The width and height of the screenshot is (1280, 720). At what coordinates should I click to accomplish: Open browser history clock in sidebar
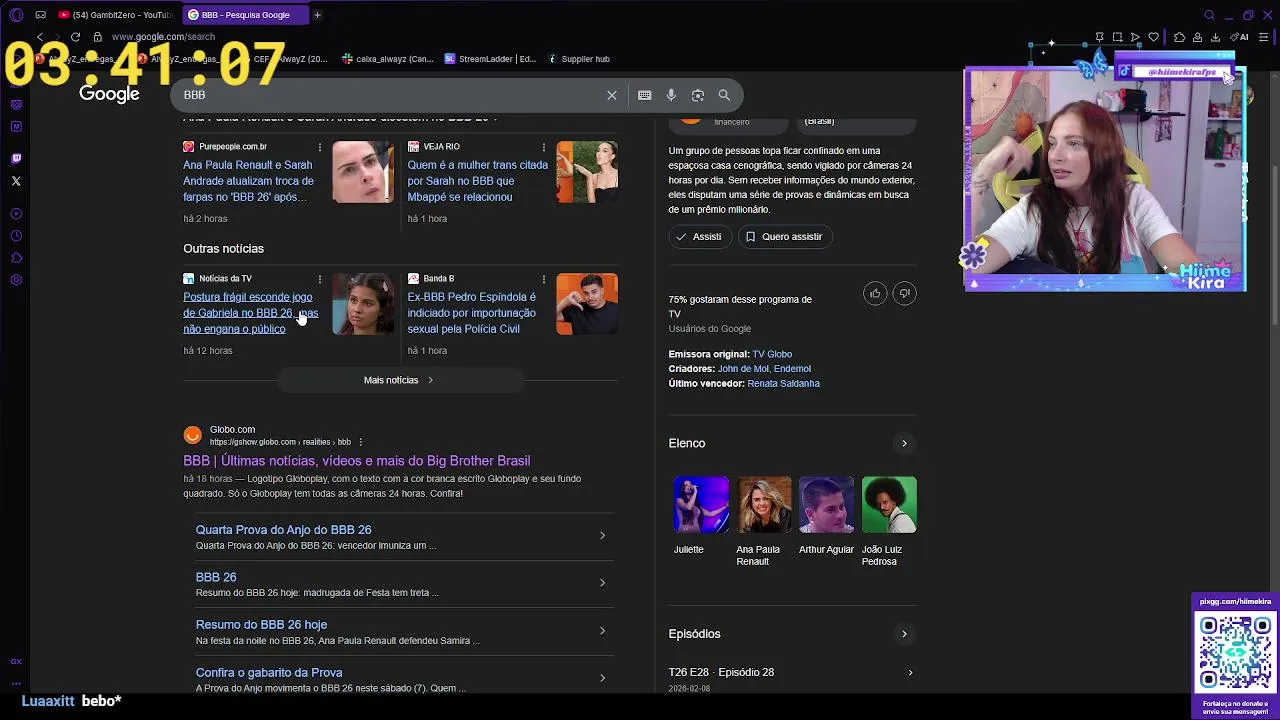16,236
